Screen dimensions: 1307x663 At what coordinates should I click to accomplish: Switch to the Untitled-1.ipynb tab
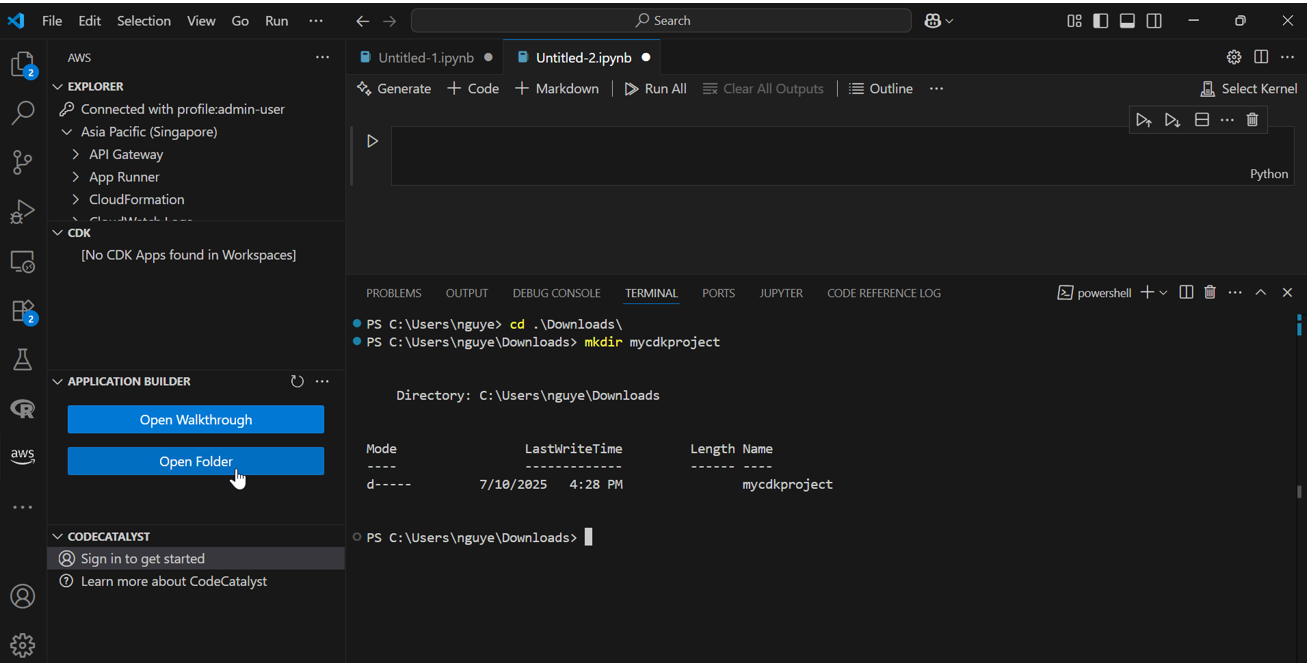pyautogui.click(x=427, y=57)
